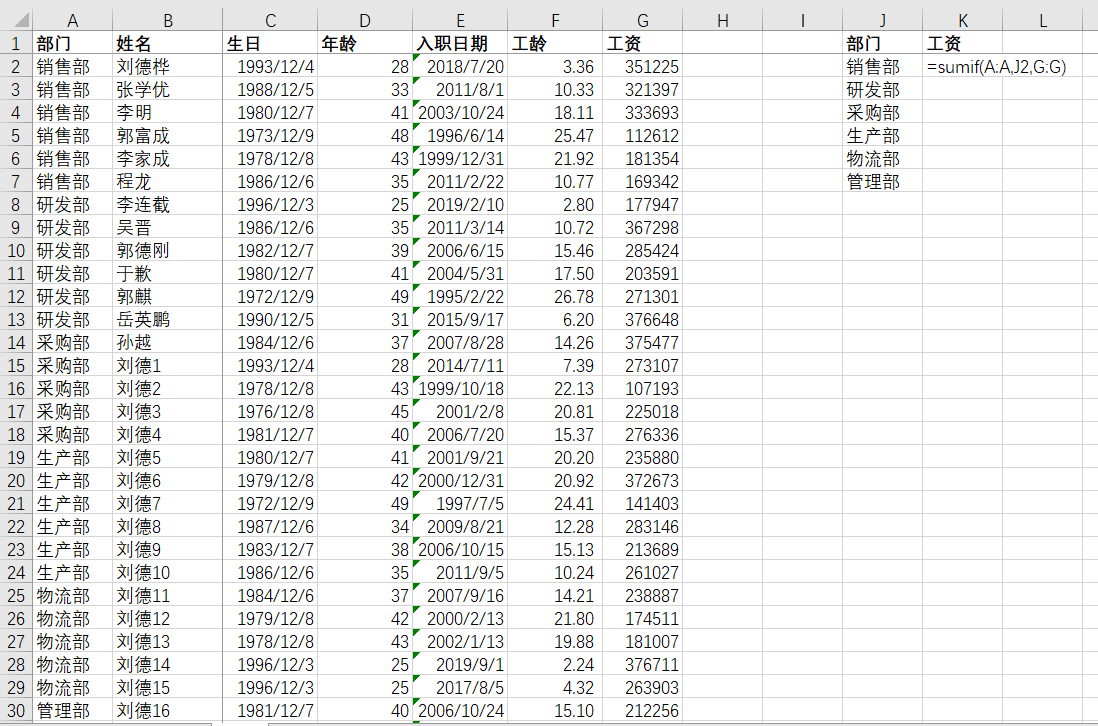Click the name 张学优
Viewport: 1098px width, 726px height.
tap(143, 90)
